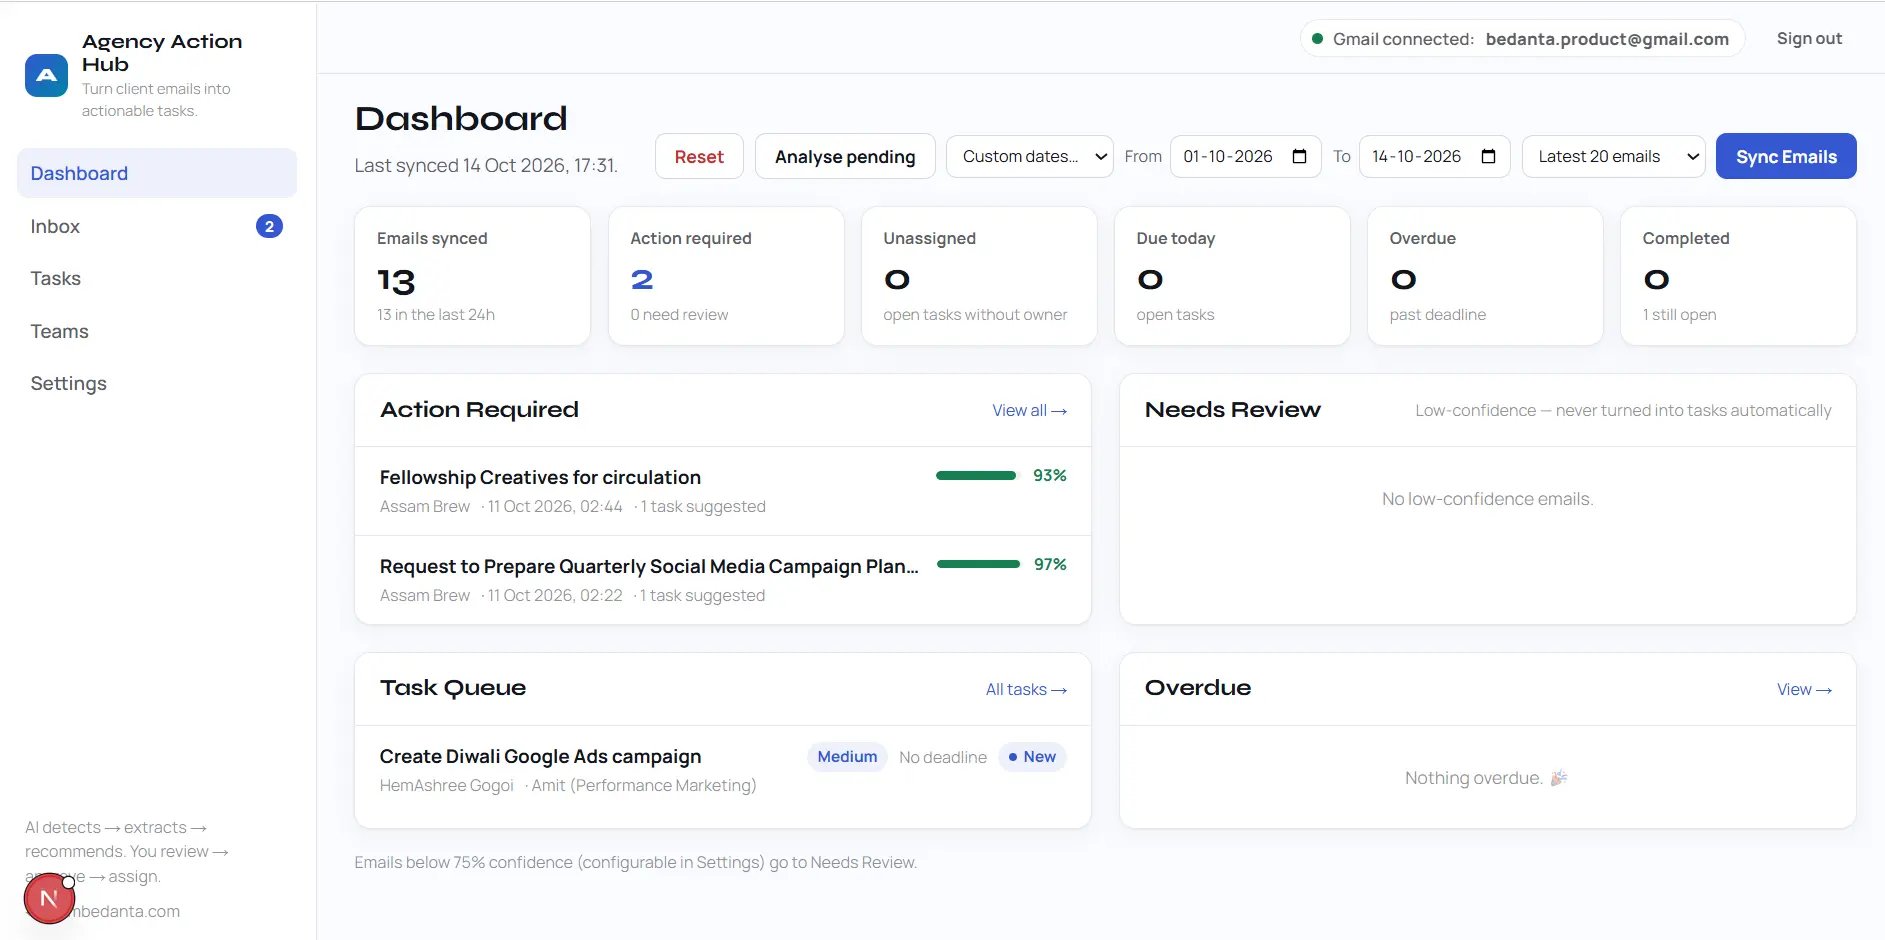
Task: Open Settings from the sidebar
Action: point(157,384)
